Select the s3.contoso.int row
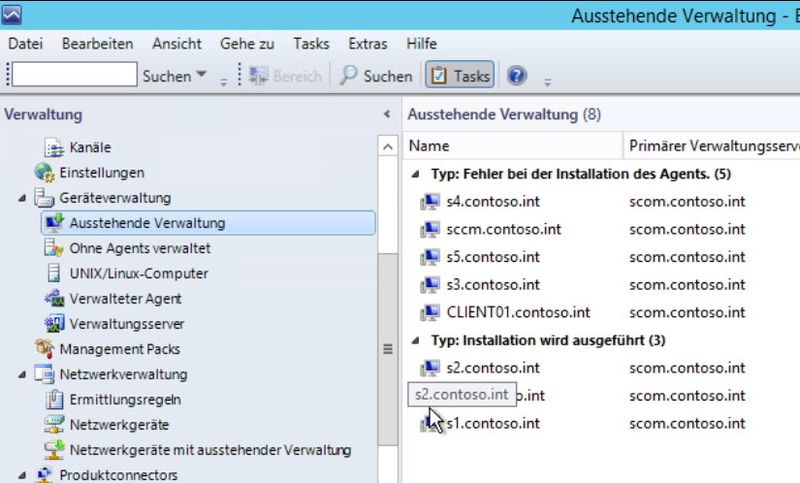800x483 pixels. point(602,285)
